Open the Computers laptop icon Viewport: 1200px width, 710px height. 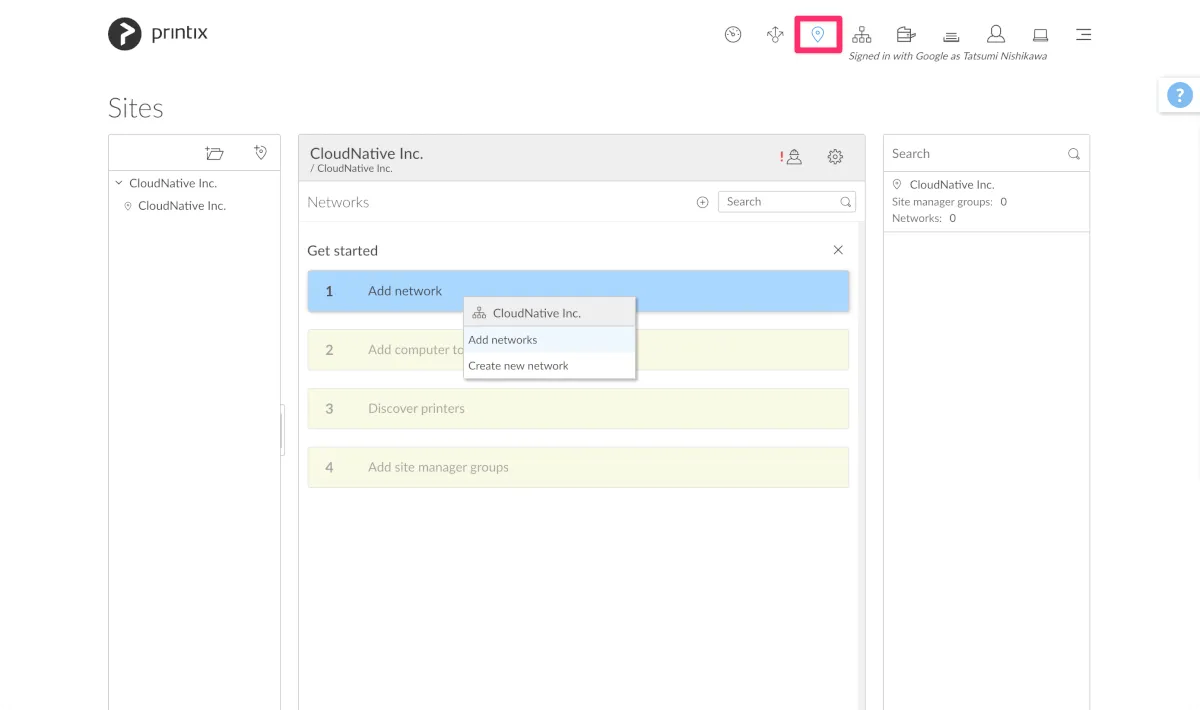1040,35
